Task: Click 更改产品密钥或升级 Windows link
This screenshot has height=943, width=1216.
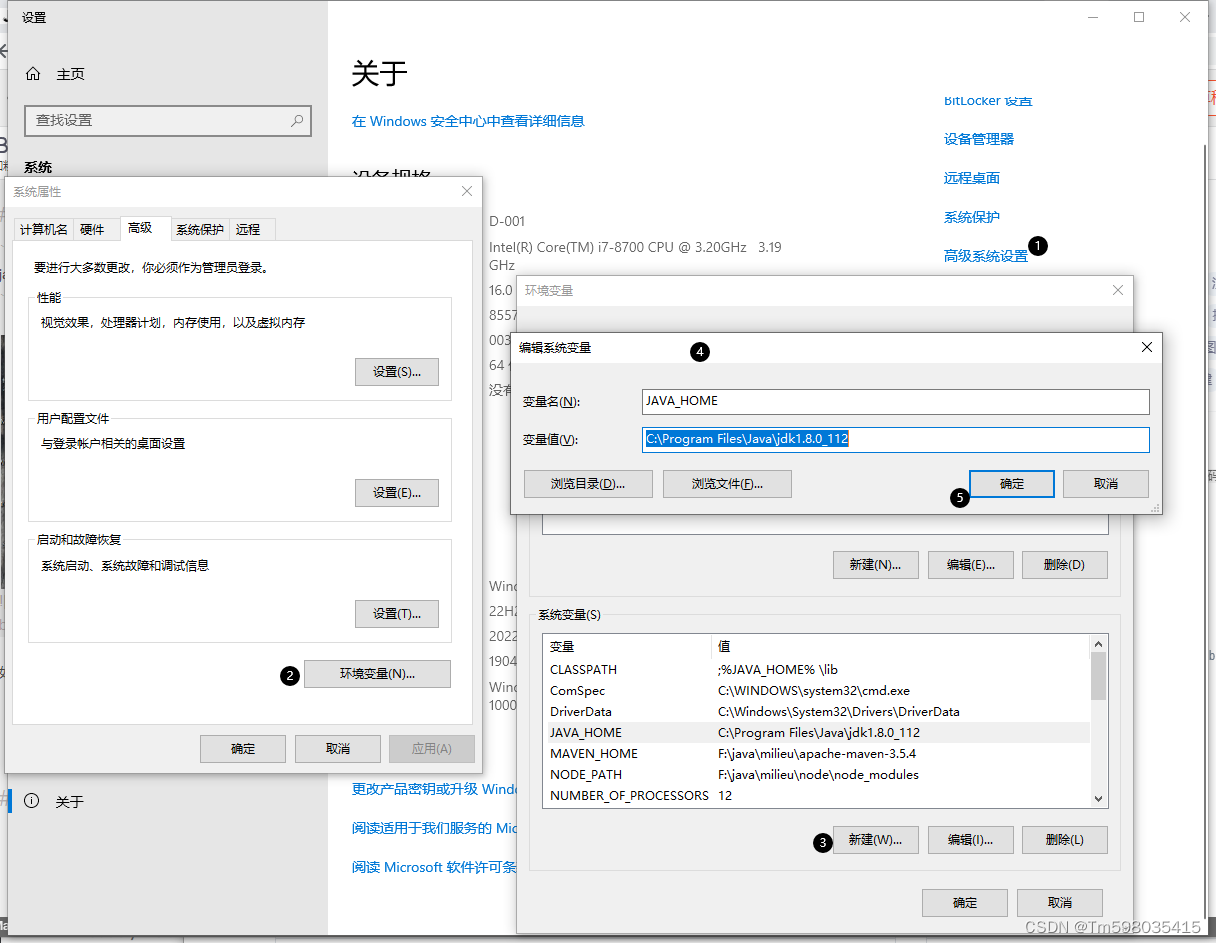Action: 435,789
